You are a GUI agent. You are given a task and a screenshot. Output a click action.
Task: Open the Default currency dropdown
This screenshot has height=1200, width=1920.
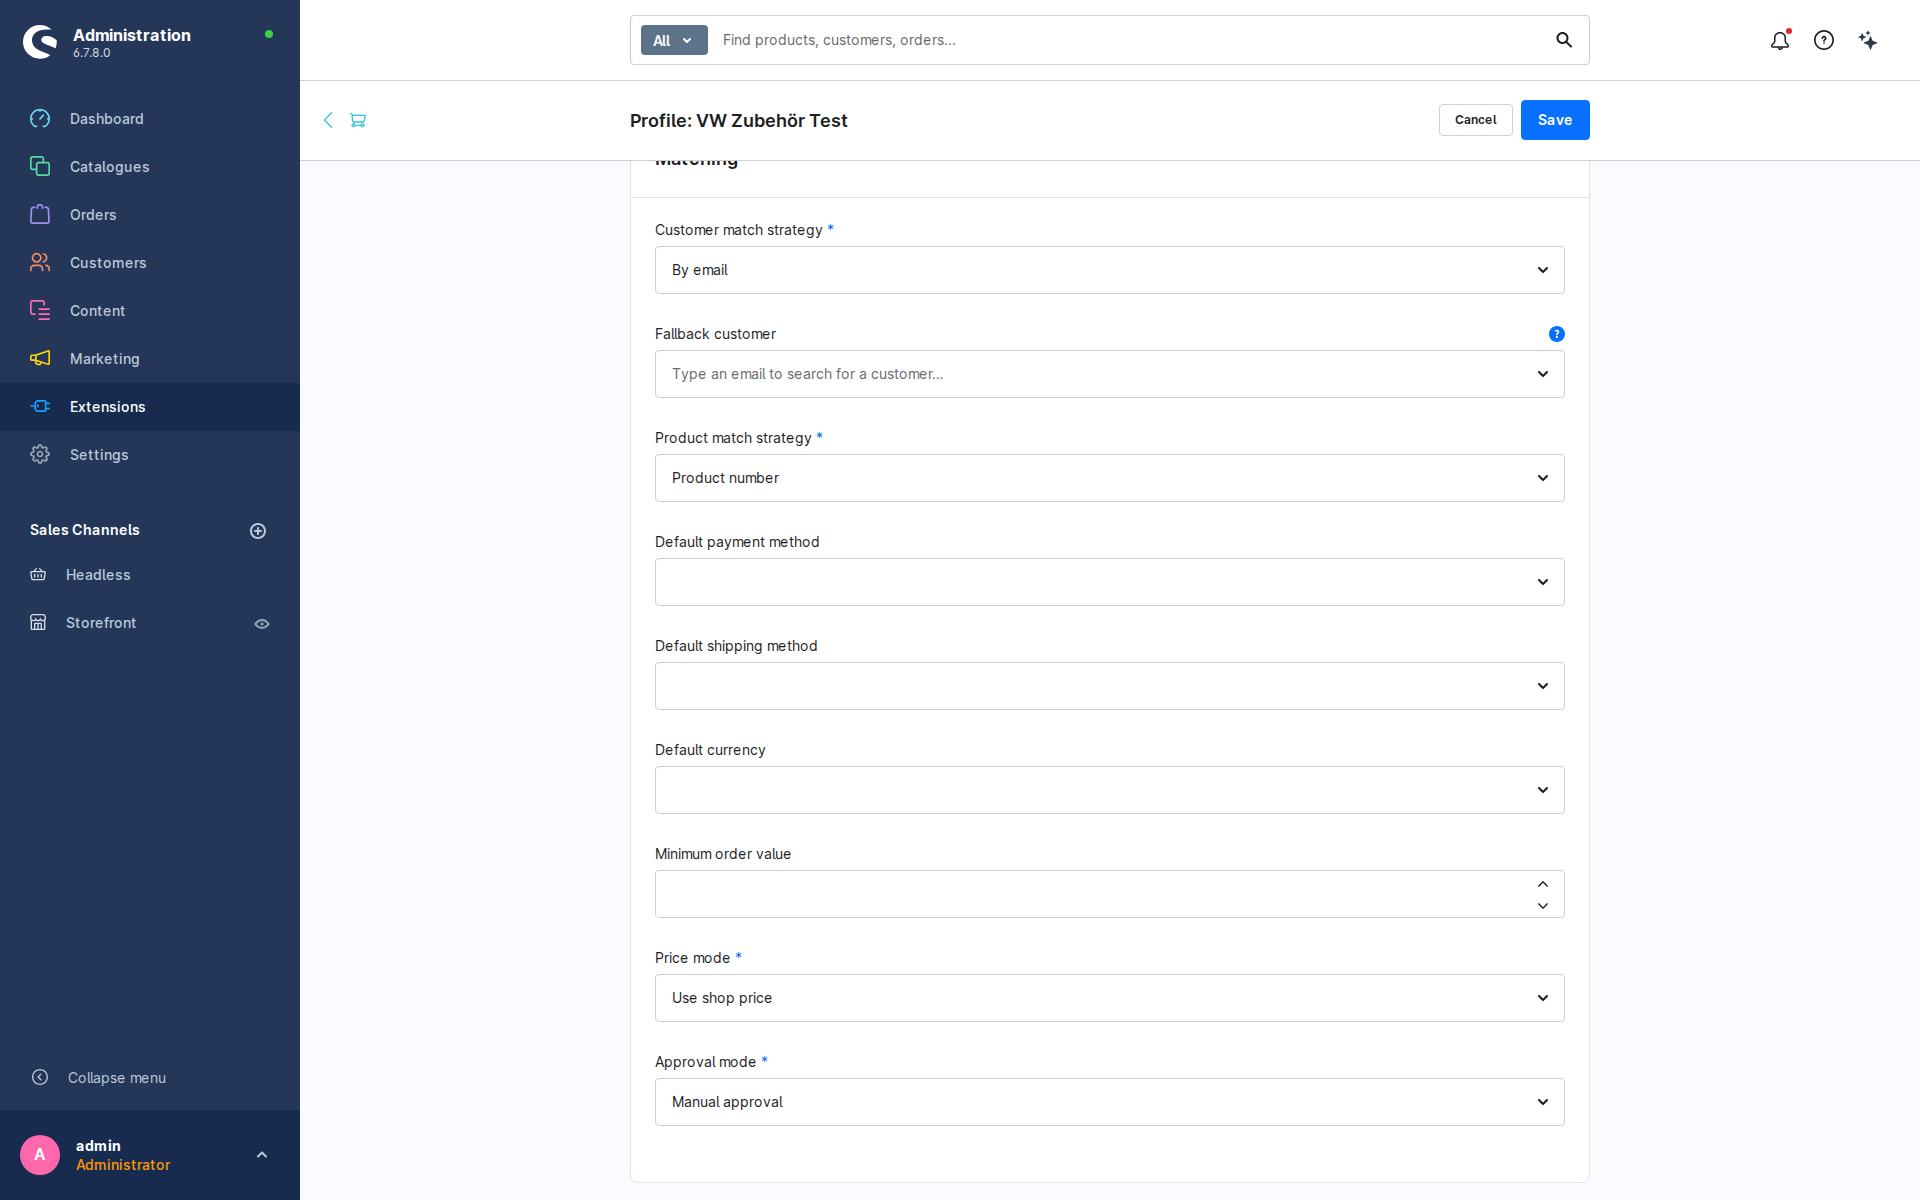point(1109,790)
